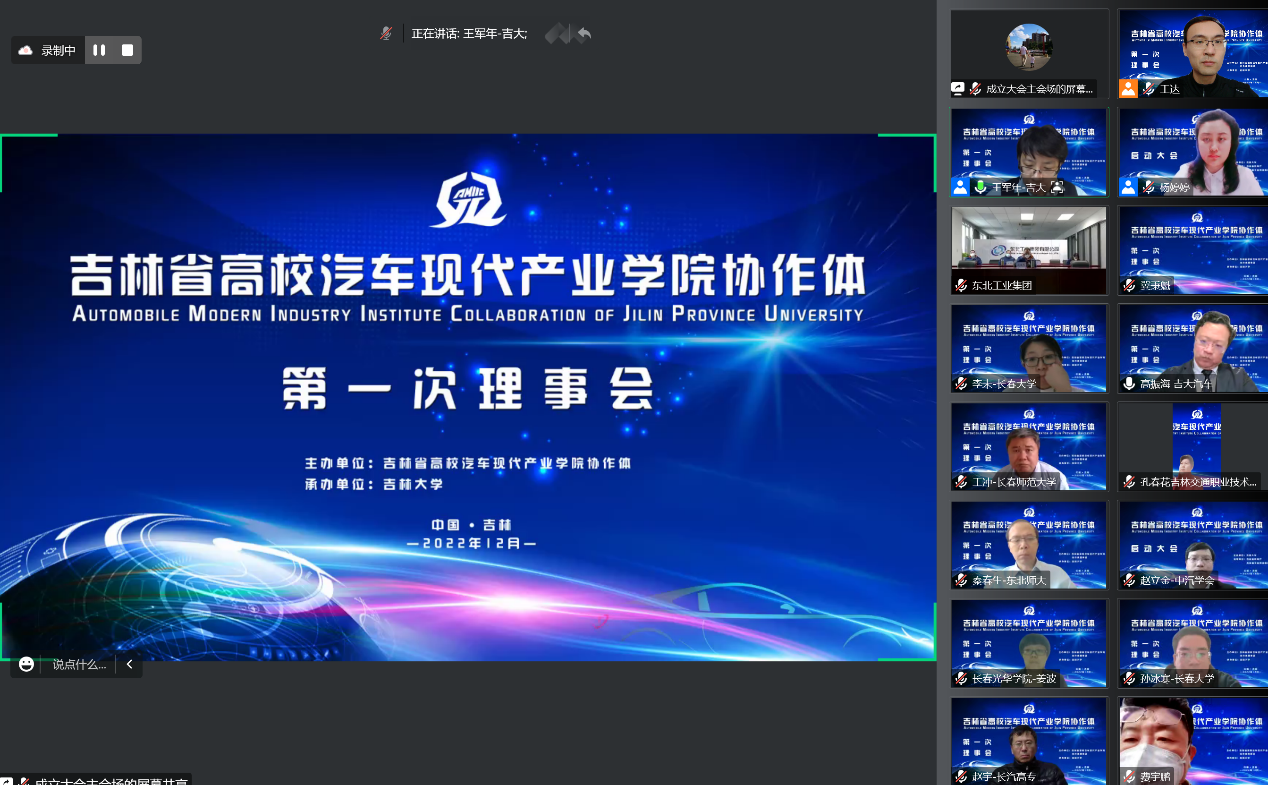Click the orange host icon in top-right tile

pos(1128,89)
